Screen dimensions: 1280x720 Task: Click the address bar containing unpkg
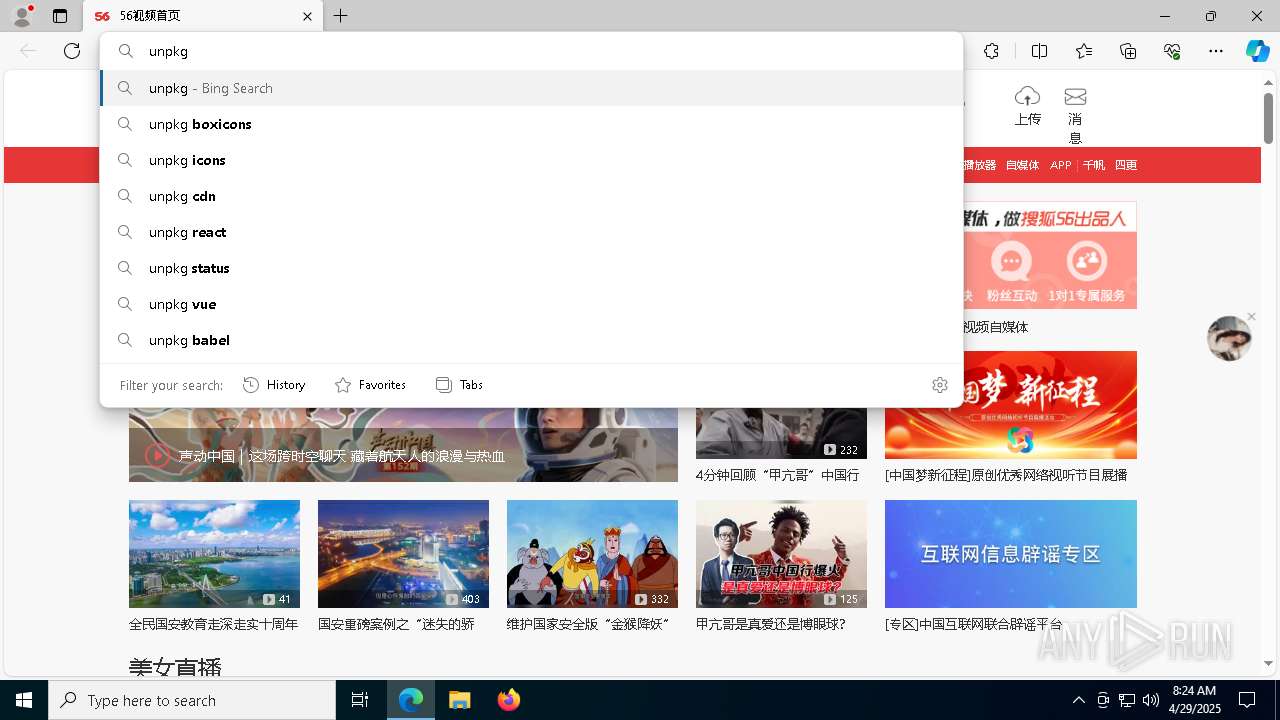tap(531, 51)
